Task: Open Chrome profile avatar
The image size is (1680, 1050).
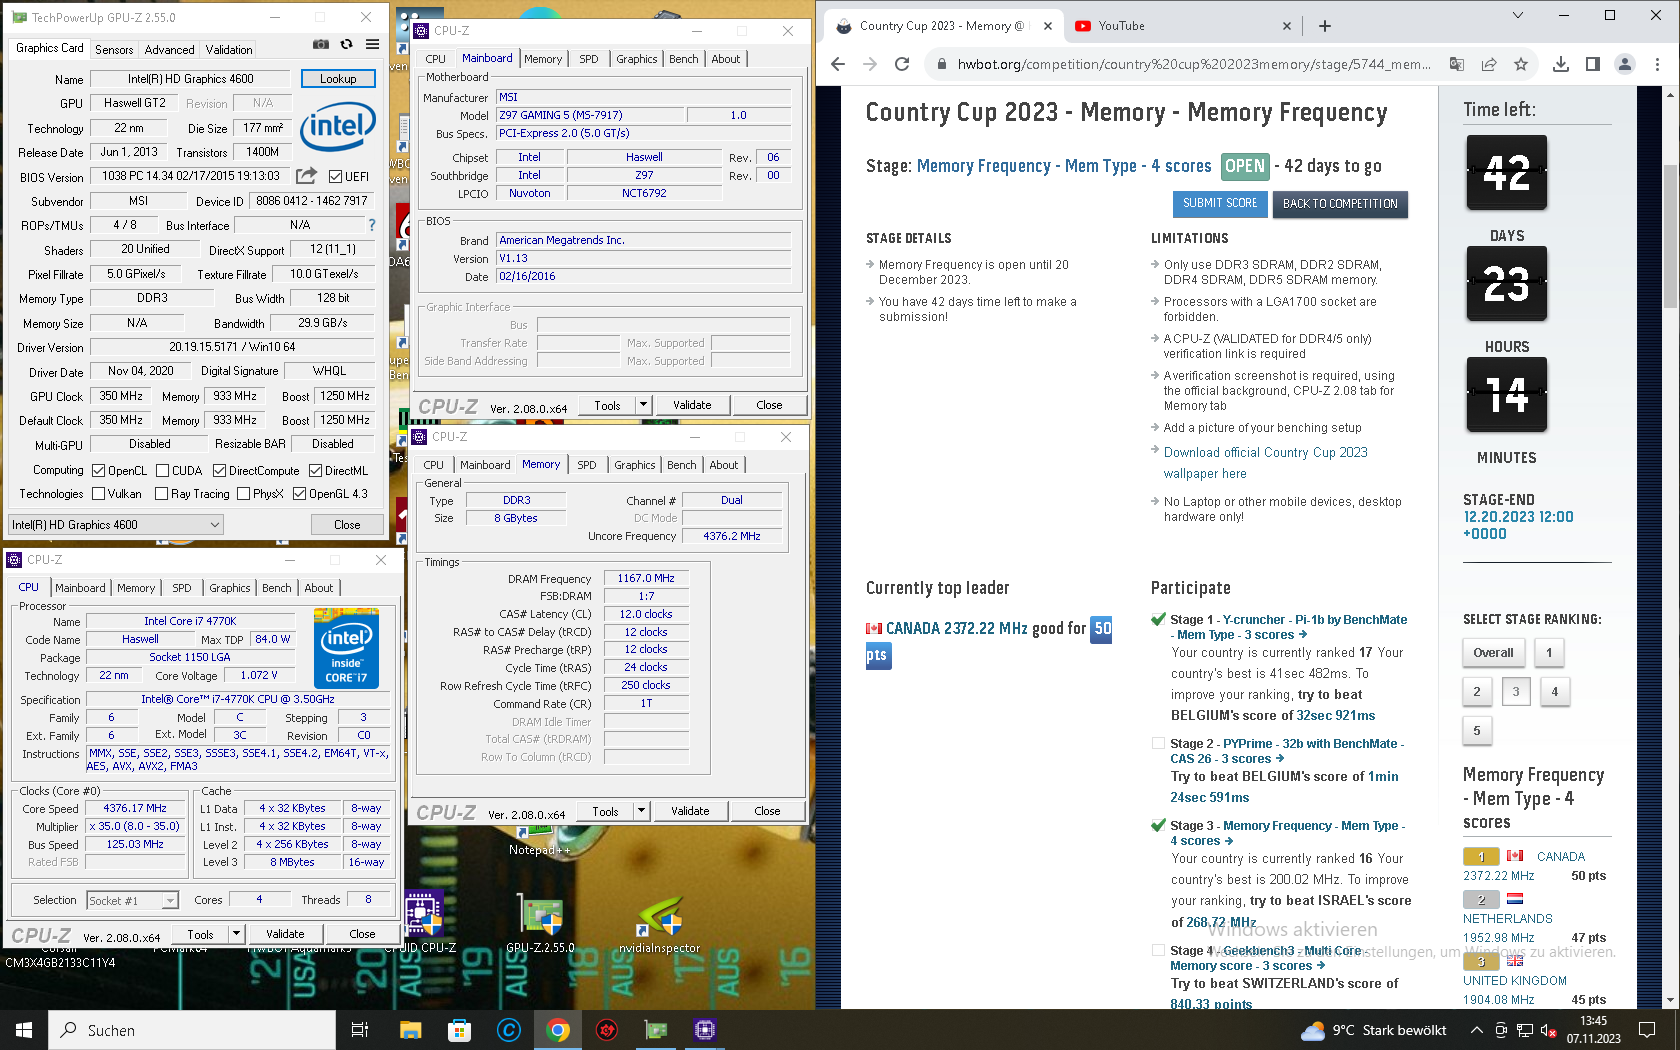Action: [1625, 64]
